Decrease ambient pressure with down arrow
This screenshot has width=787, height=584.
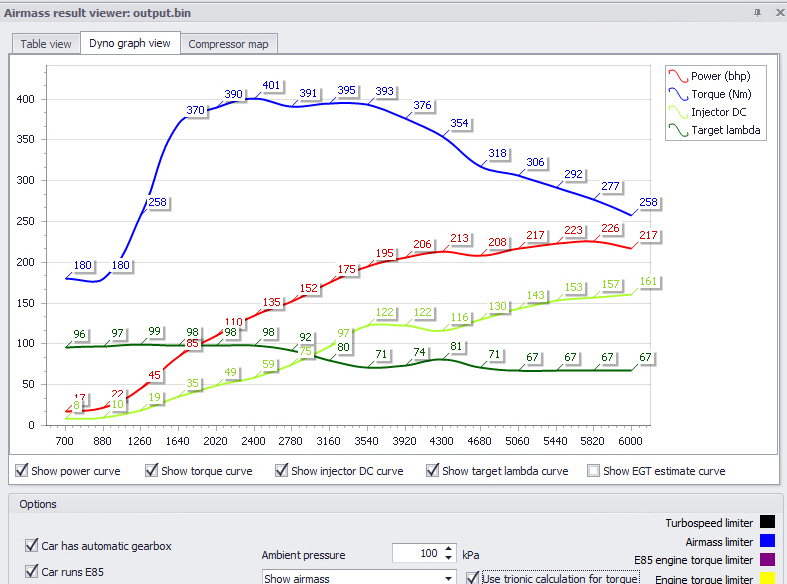(x=449, y=558)
